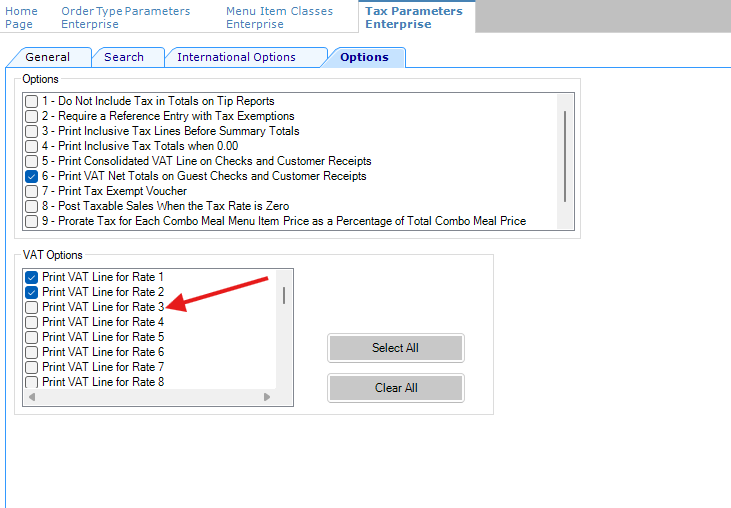The image size is (731, 508).
Task: Open the General tab
Action: pyautogui.click(x=48, y=57)
